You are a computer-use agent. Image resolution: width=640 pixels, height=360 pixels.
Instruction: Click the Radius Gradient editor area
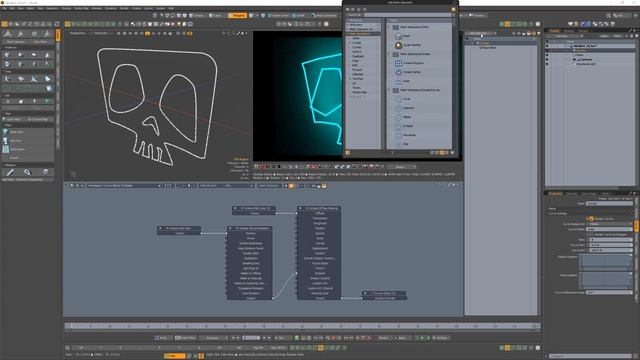(606, 262)
